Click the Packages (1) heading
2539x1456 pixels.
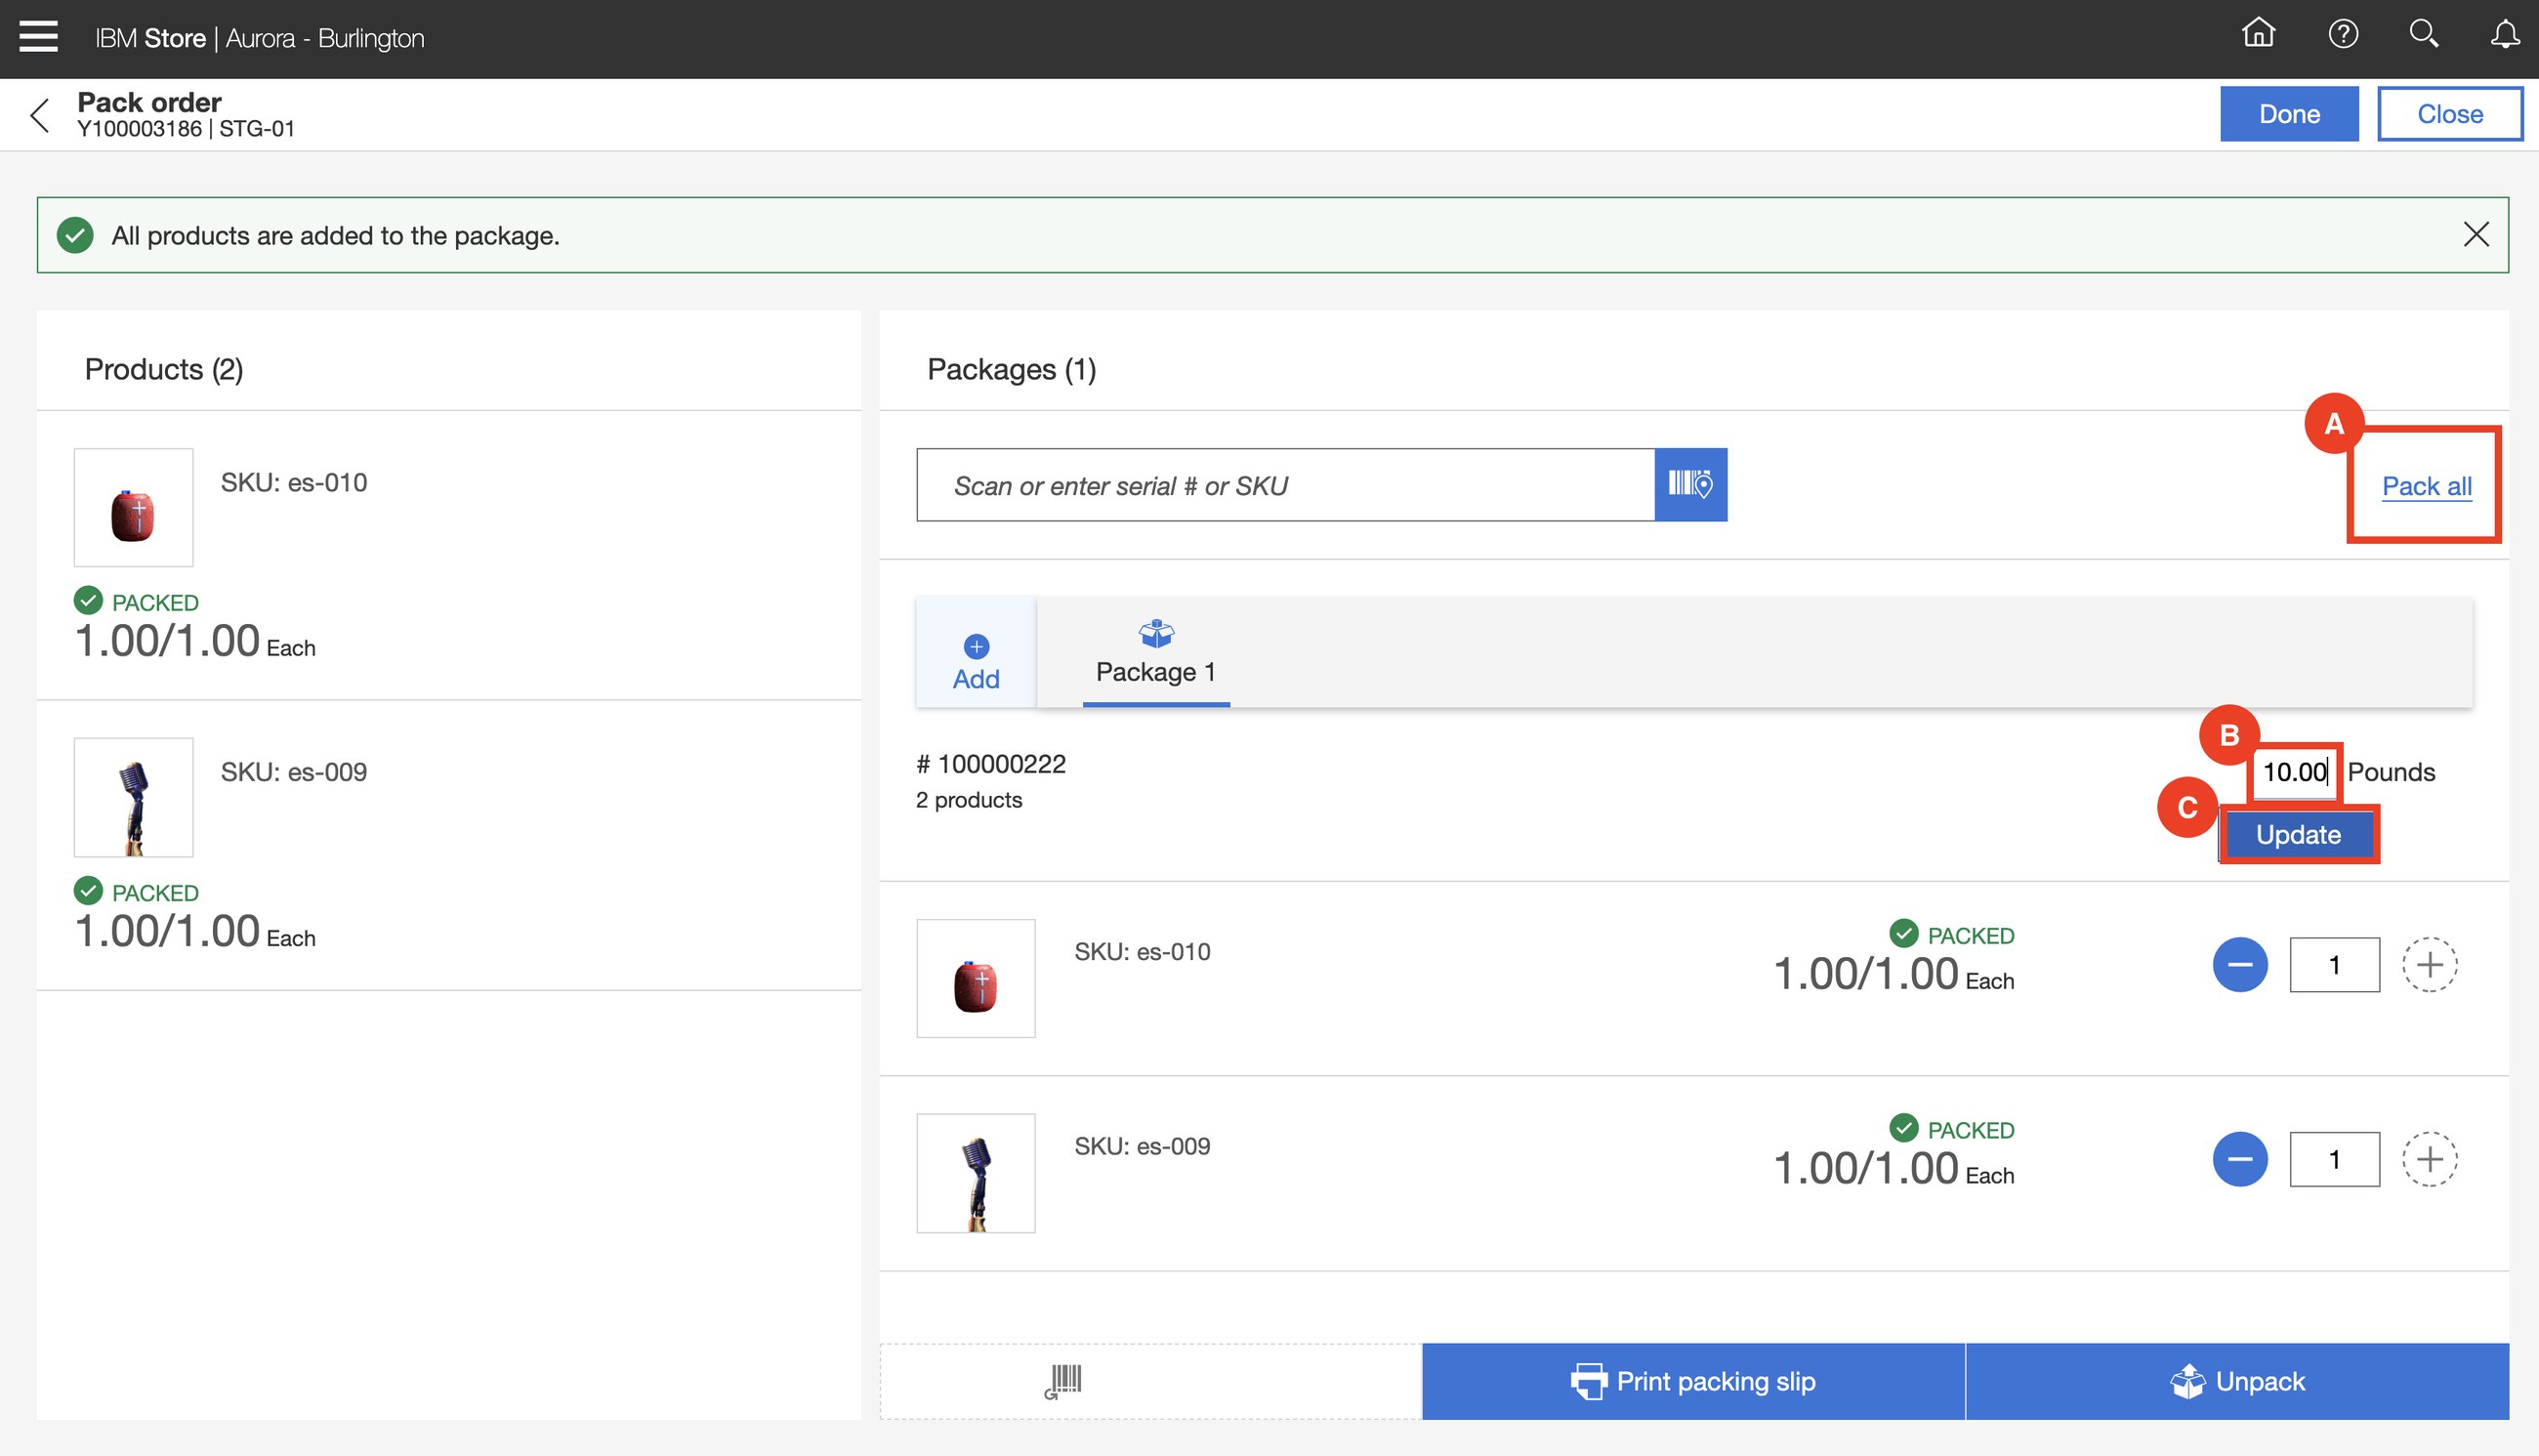tap(1012, 370)
